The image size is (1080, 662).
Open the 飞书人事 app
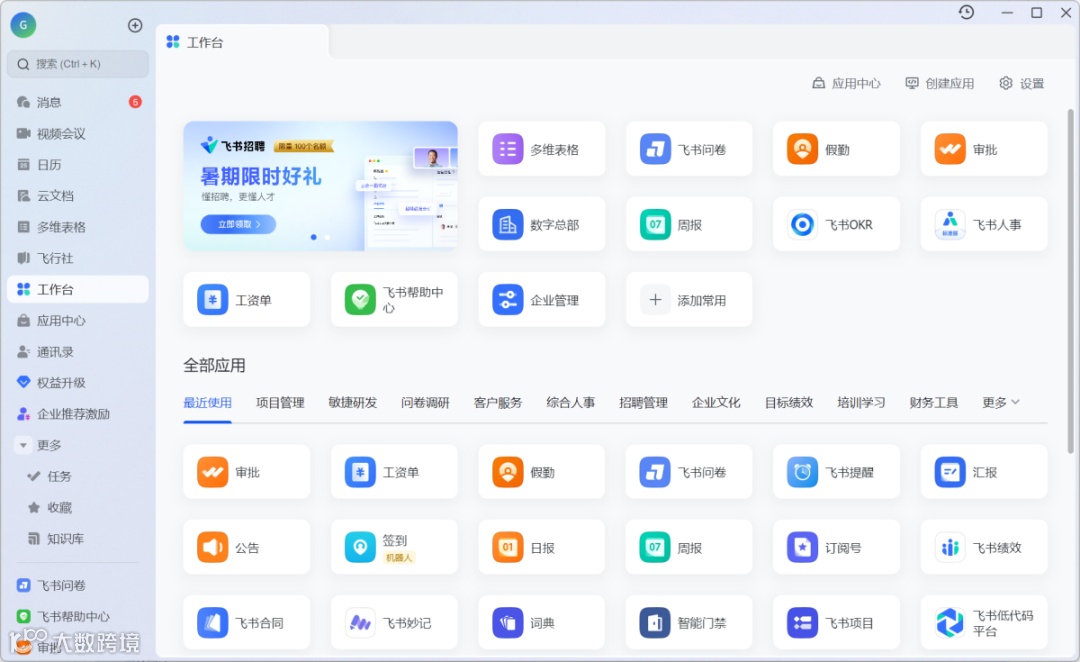(984, 225)
